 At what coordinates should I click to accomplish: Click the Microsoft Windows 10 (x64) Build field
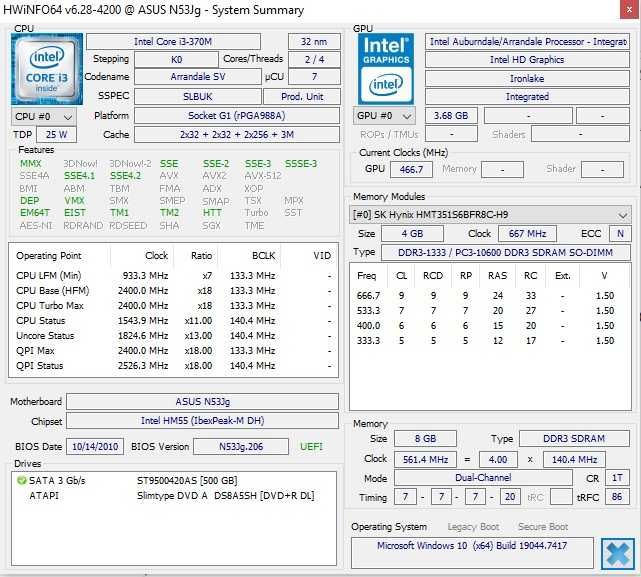coord(472,552)
